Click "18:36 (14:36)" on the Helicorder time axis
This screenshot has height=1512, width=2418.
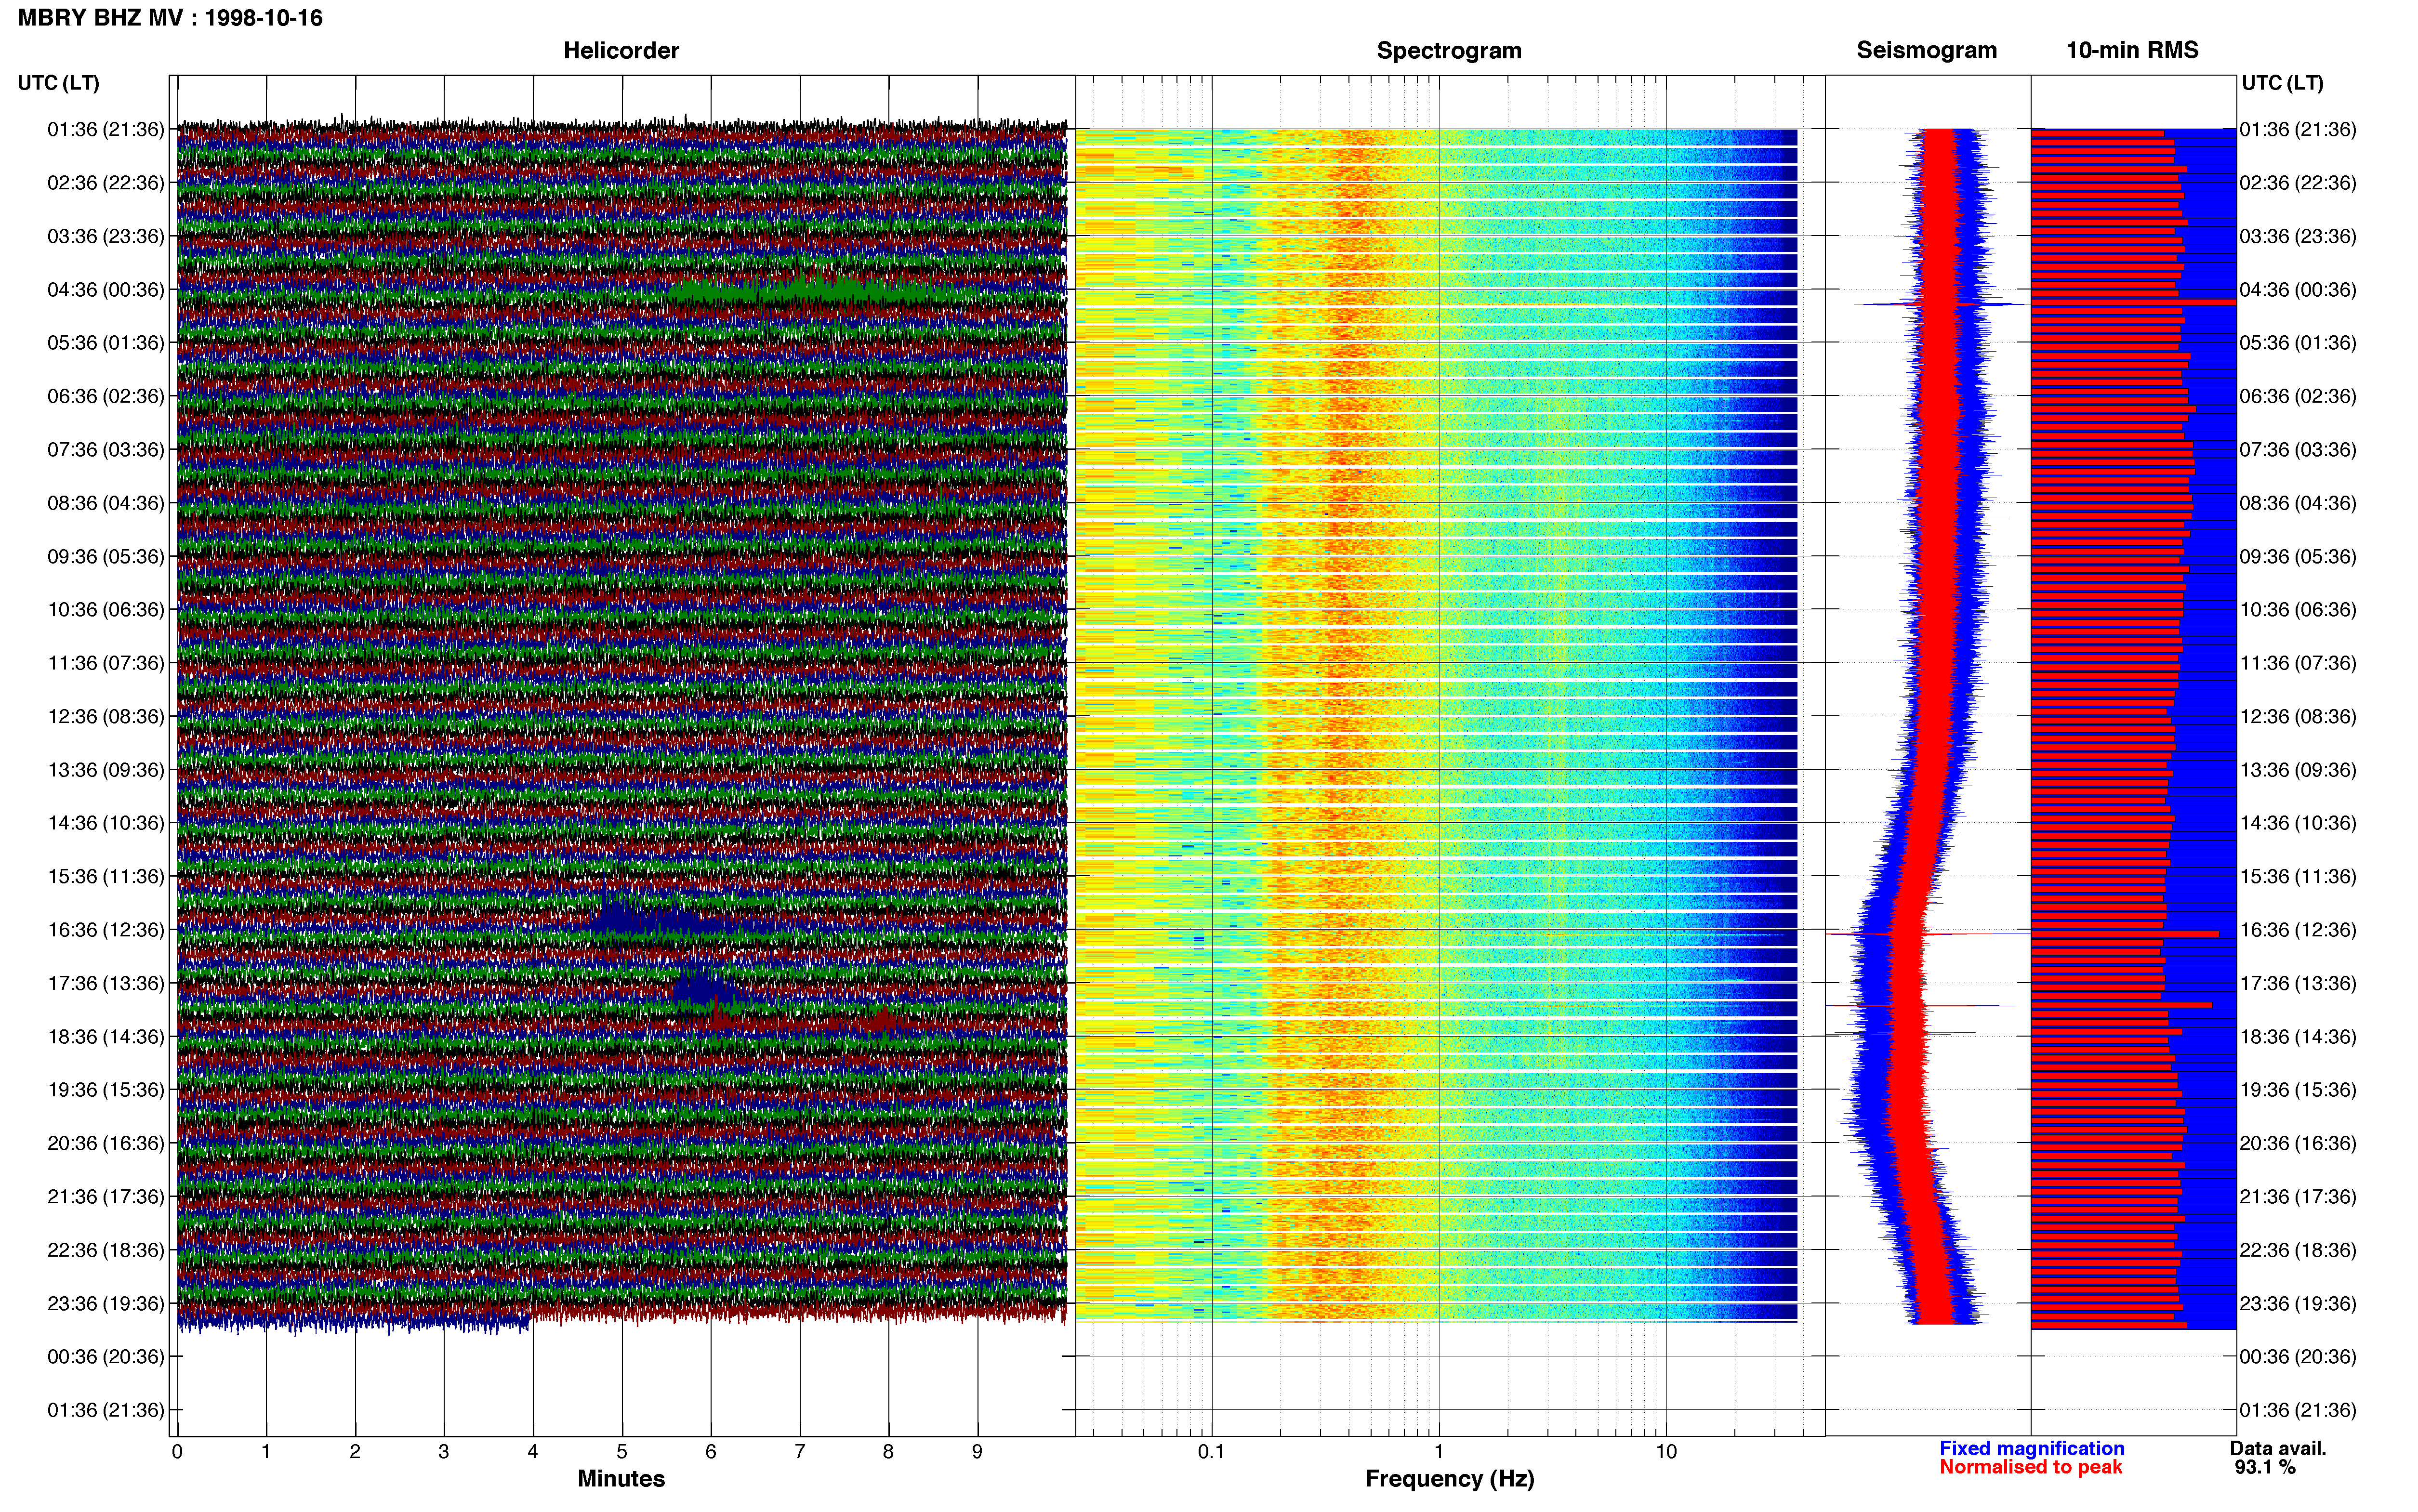(105, 1037)
